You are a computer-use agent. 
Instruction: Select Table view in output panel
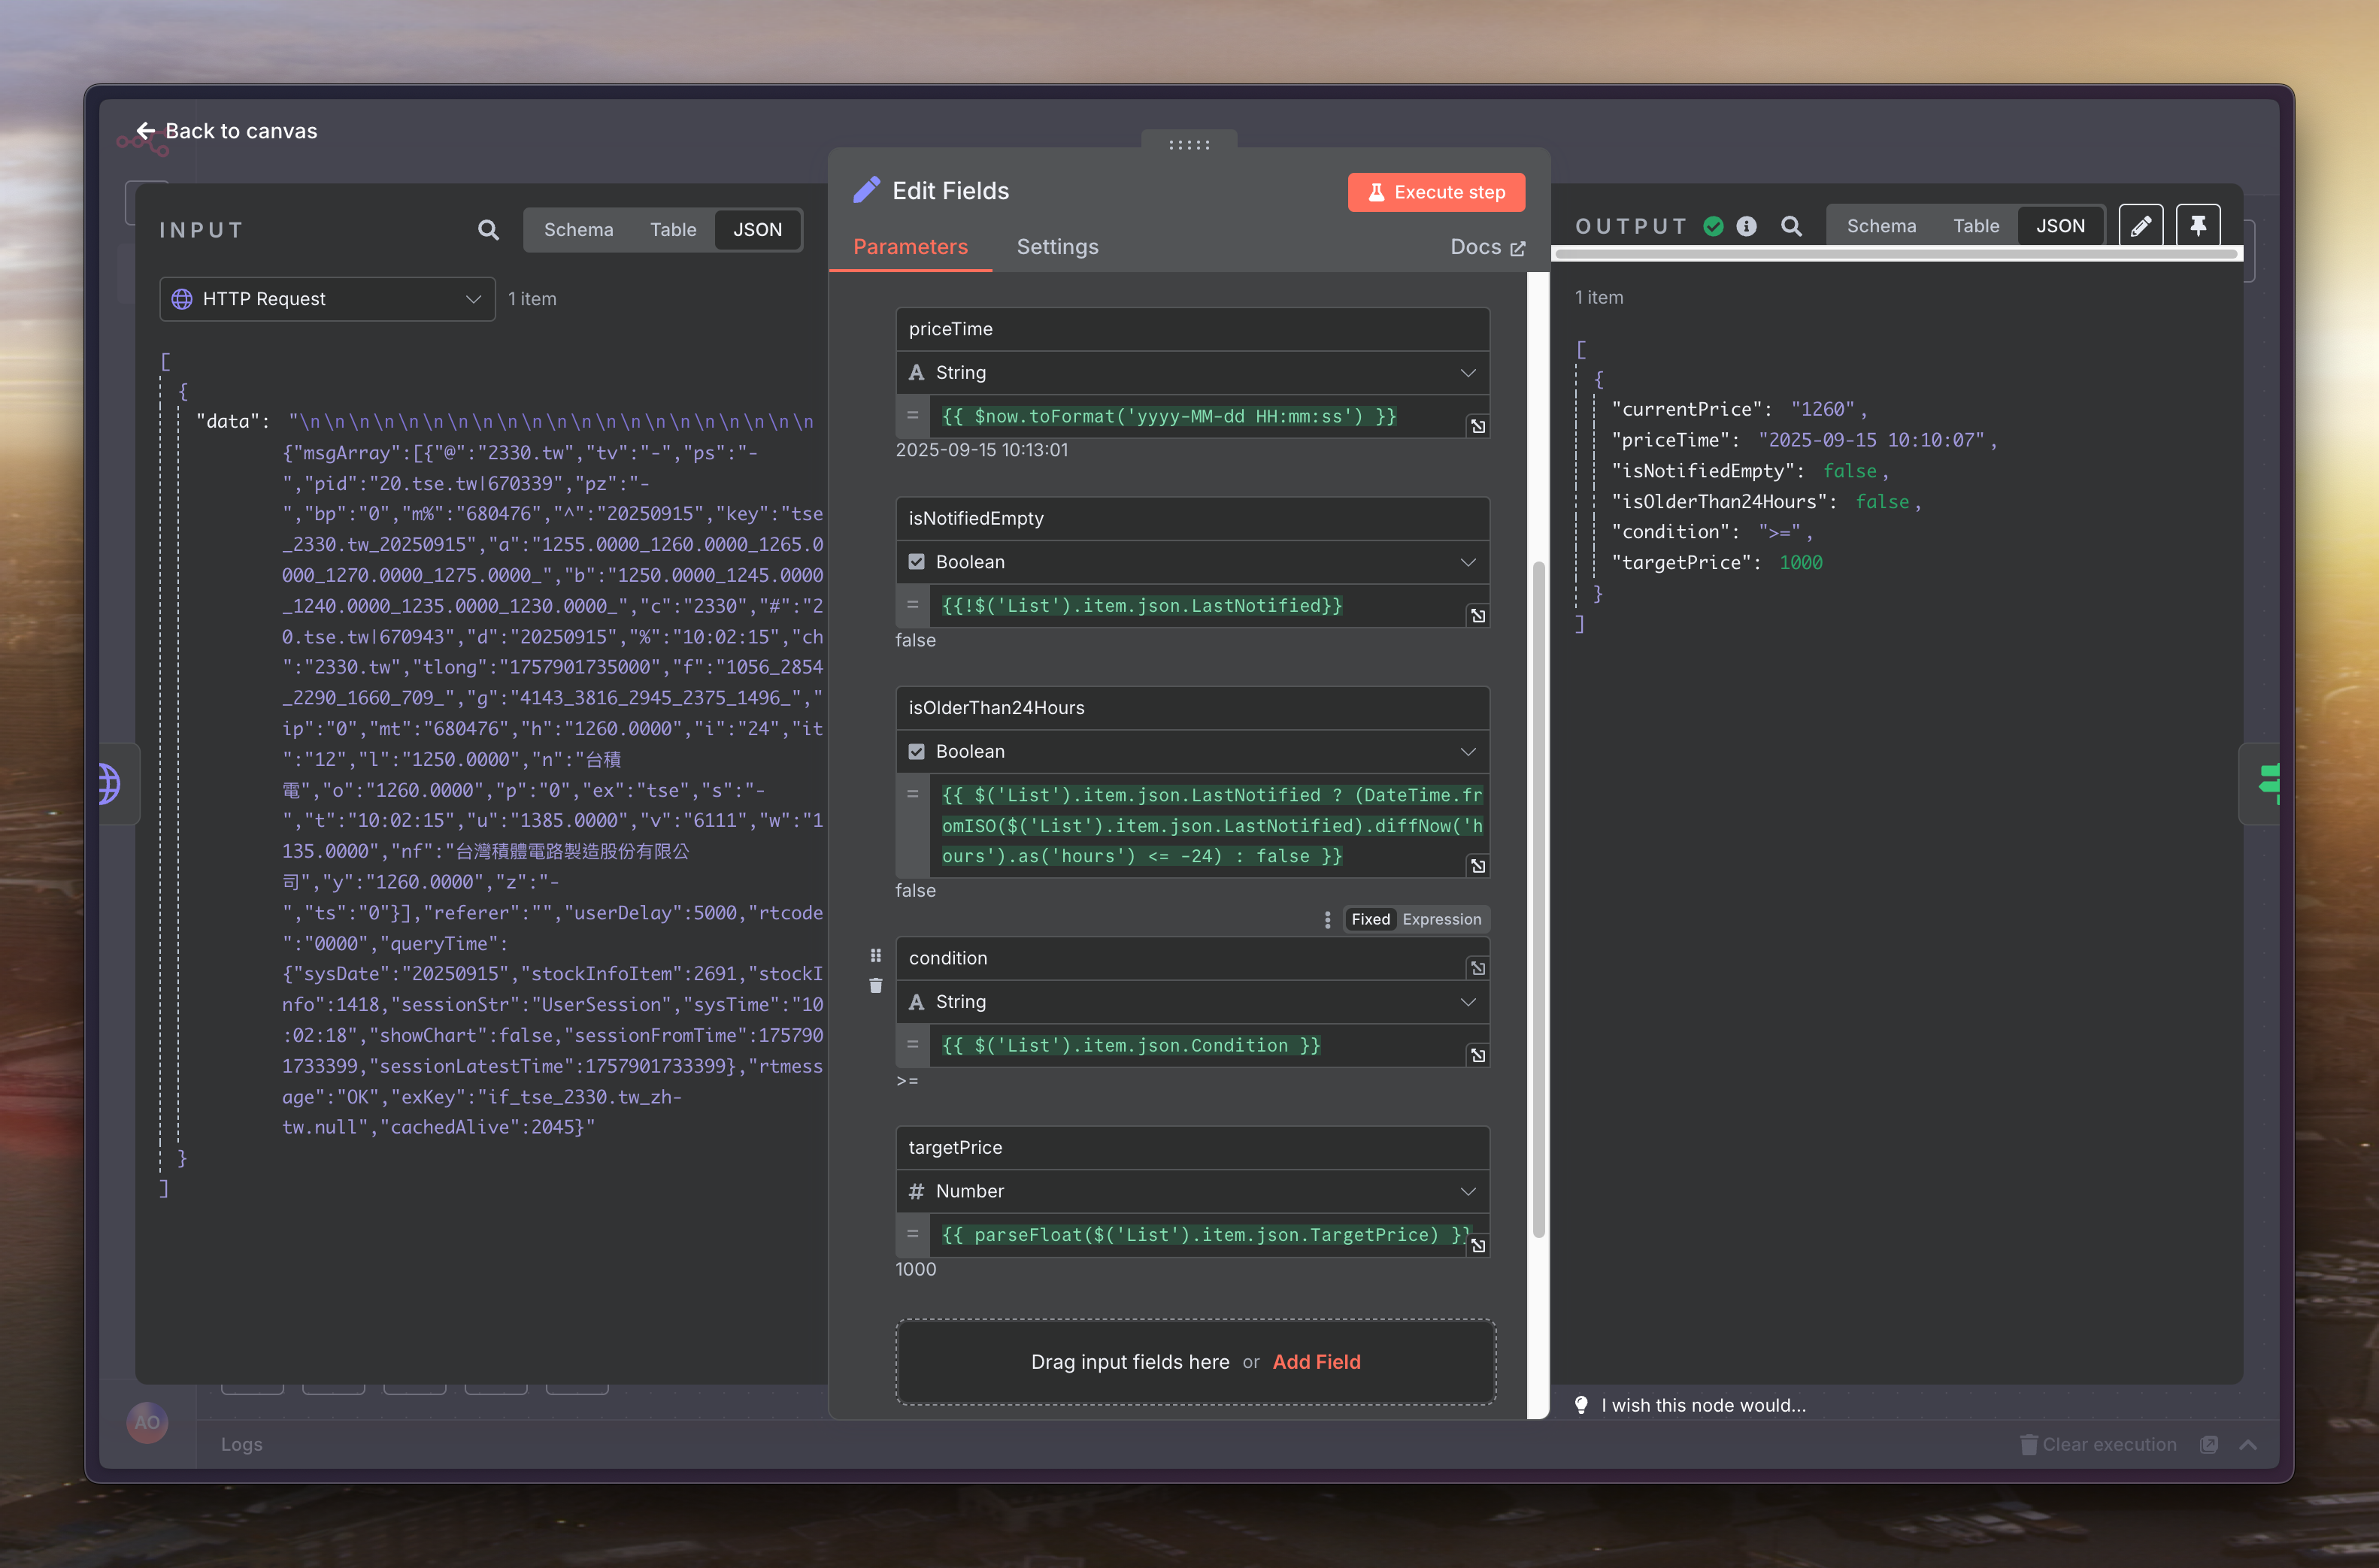coord(1975,226)
